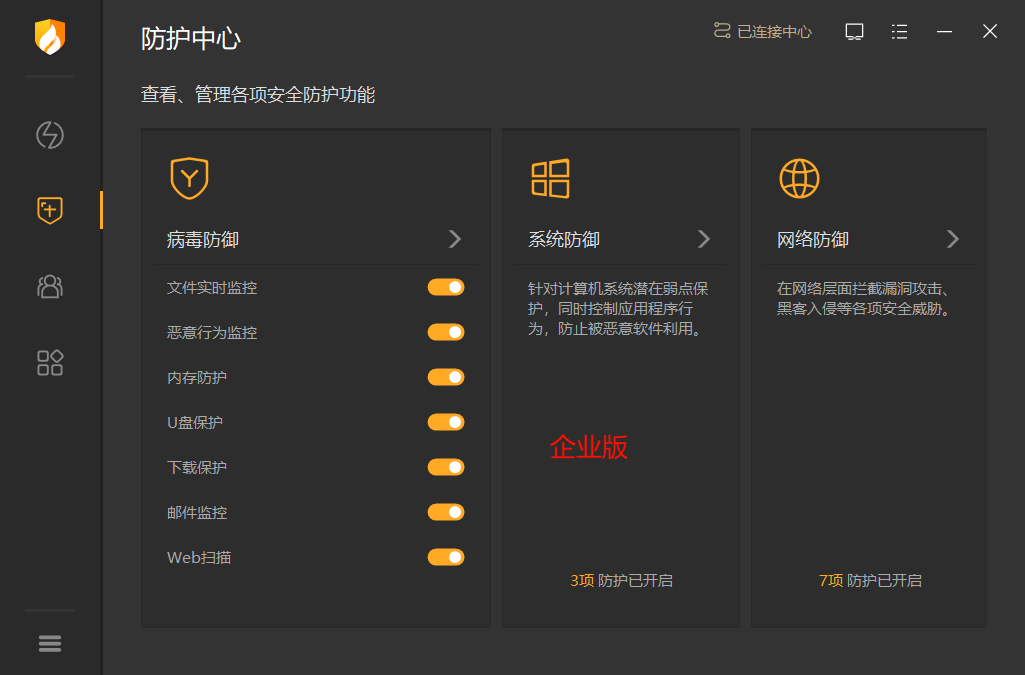The width and height of the screenshot is (1025, 675).
Task: Click the monitor icon in title bar
Action: point(854,32)
